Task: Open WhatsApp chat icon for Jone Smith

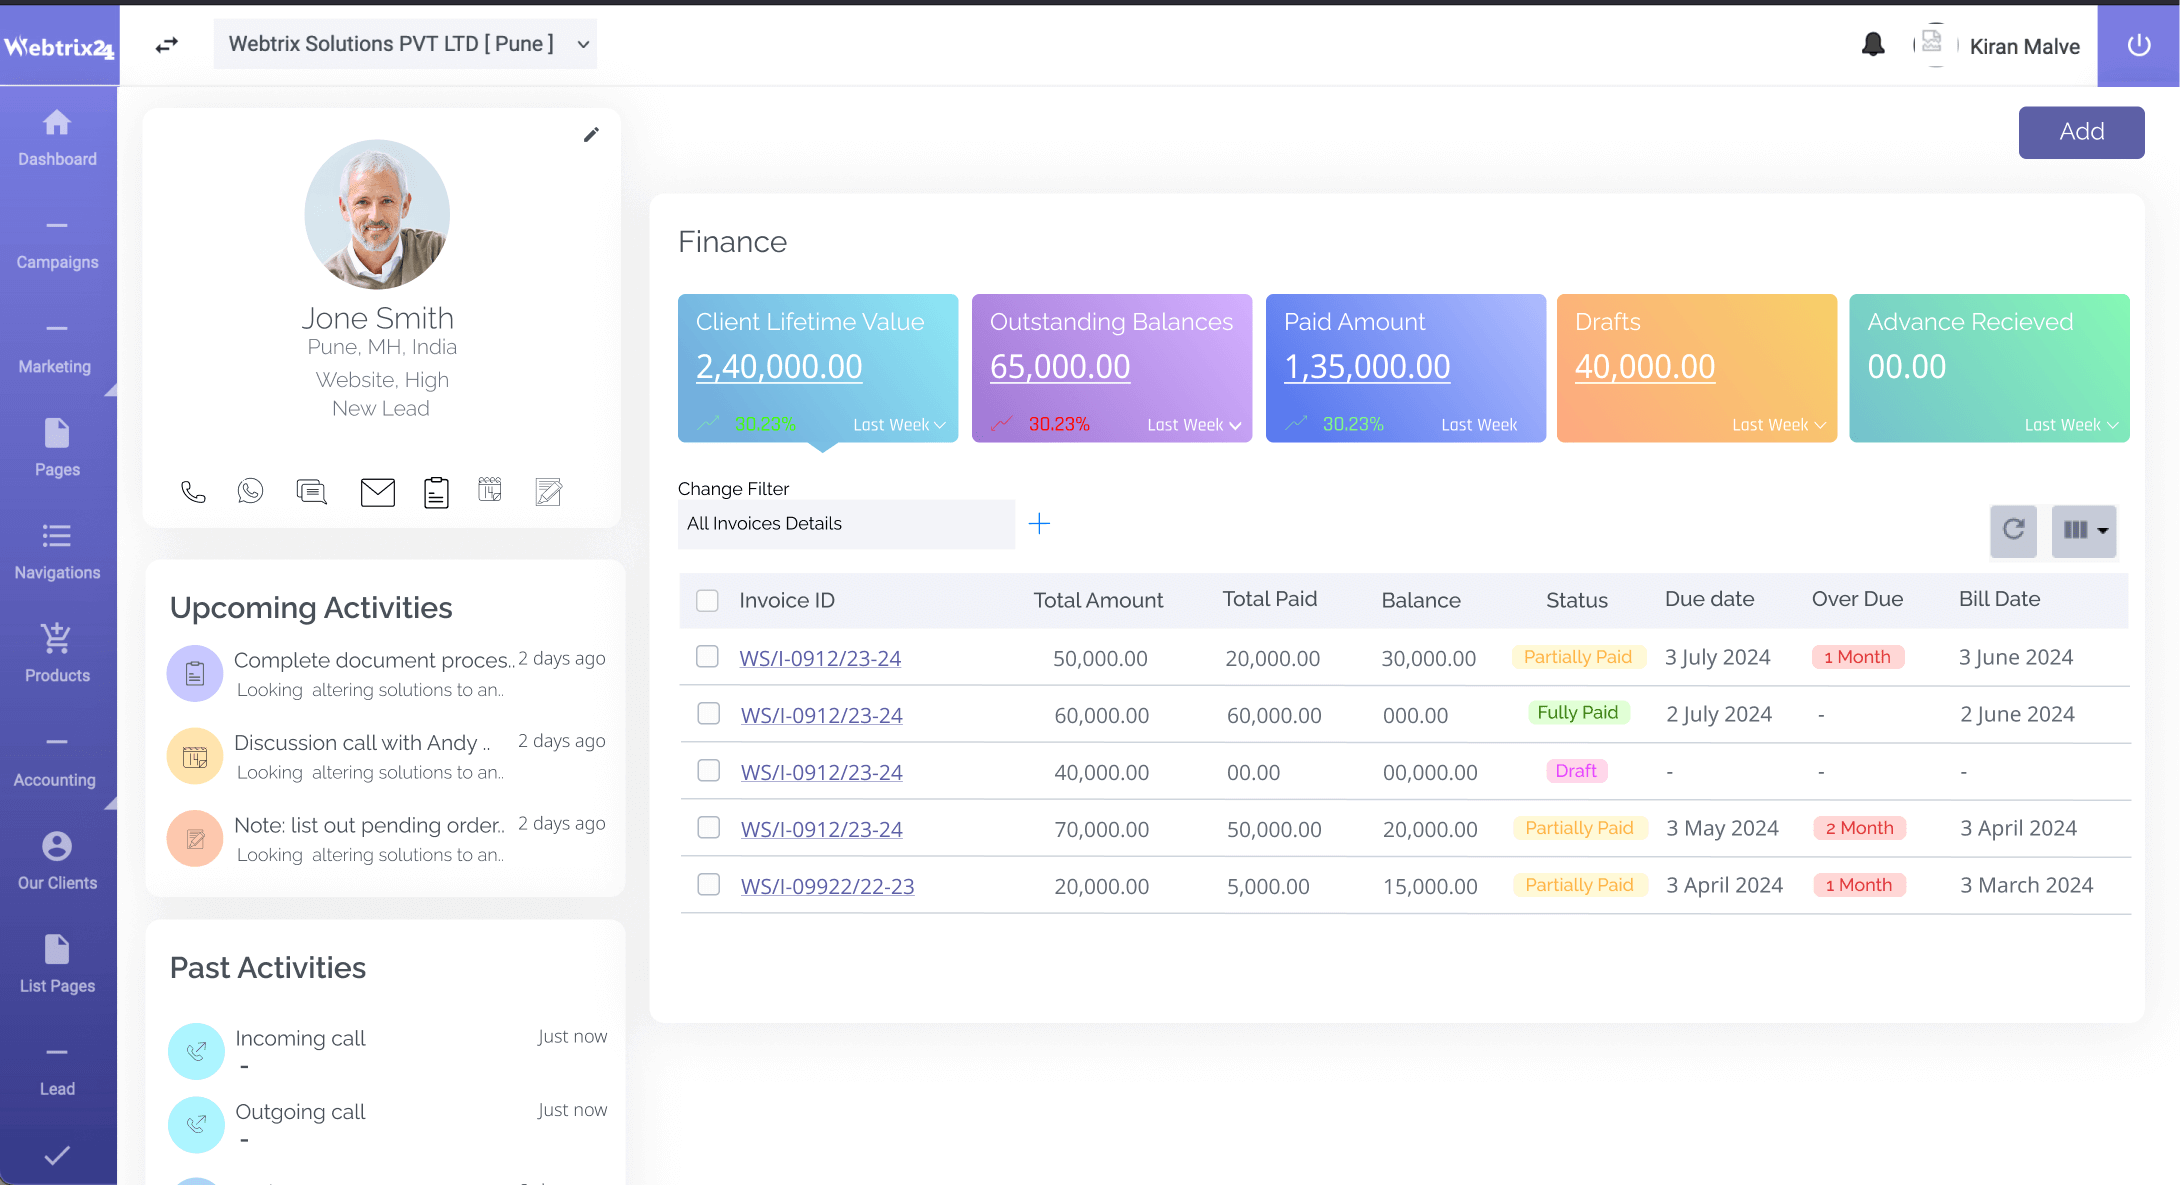Action: tap(250, 491)
